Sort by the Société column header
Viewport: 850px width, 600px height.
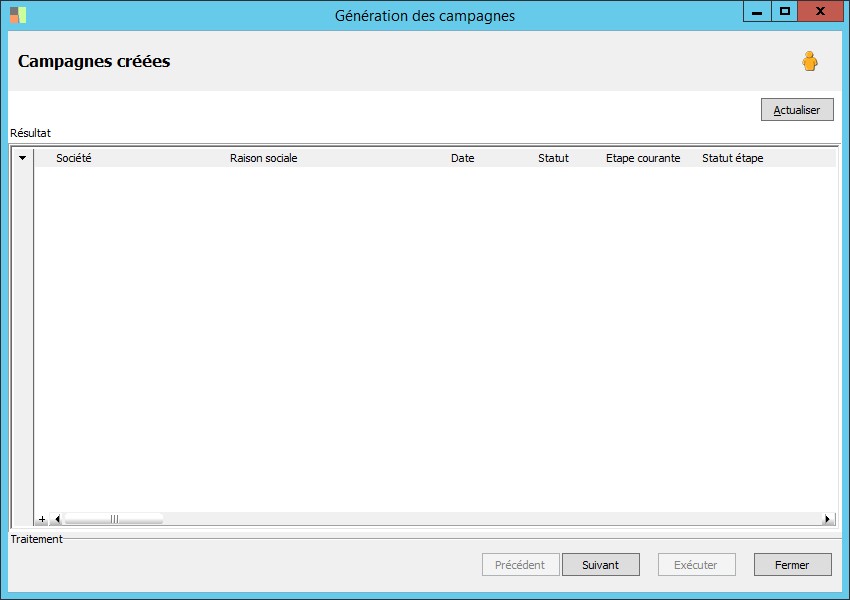[74, 158]
